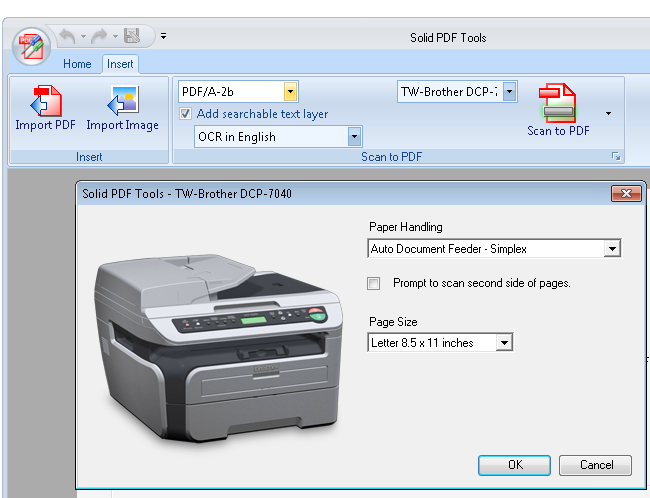Viewport: 650px width, 498px height.
Task: Click the OK button
Action: point(514,465)
